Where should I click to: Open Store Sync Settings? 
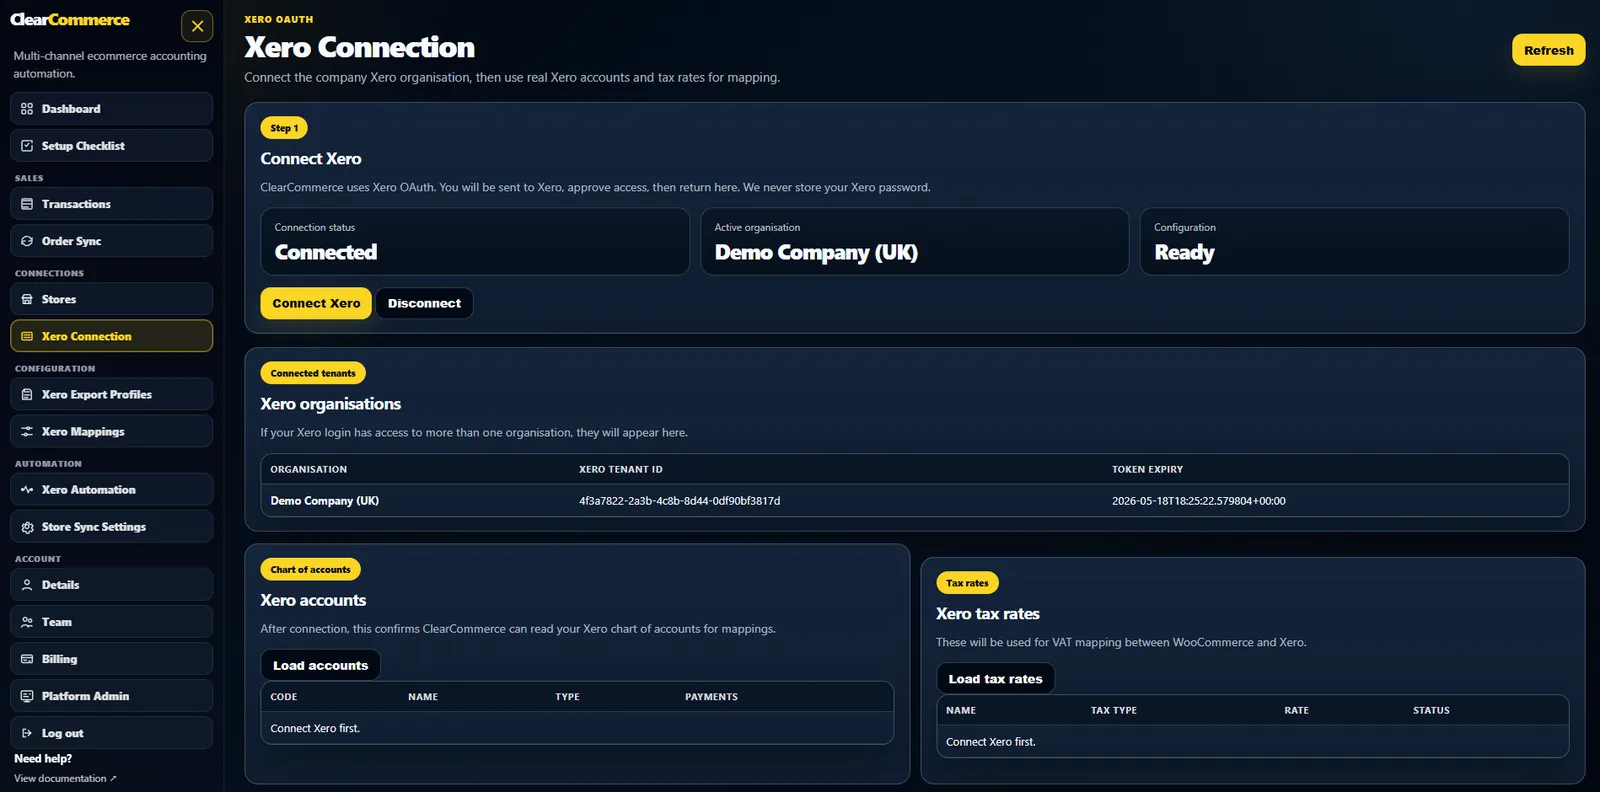tap(111, 527)
